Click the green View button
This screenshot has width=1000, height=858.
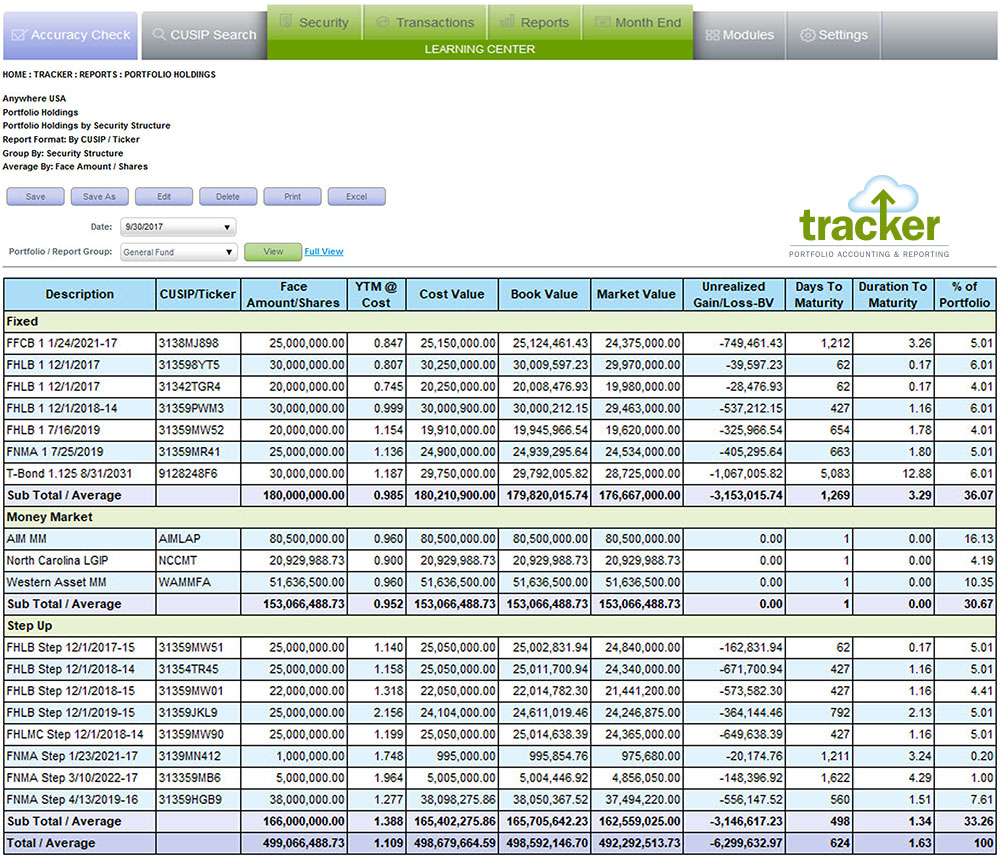[272, 252]
